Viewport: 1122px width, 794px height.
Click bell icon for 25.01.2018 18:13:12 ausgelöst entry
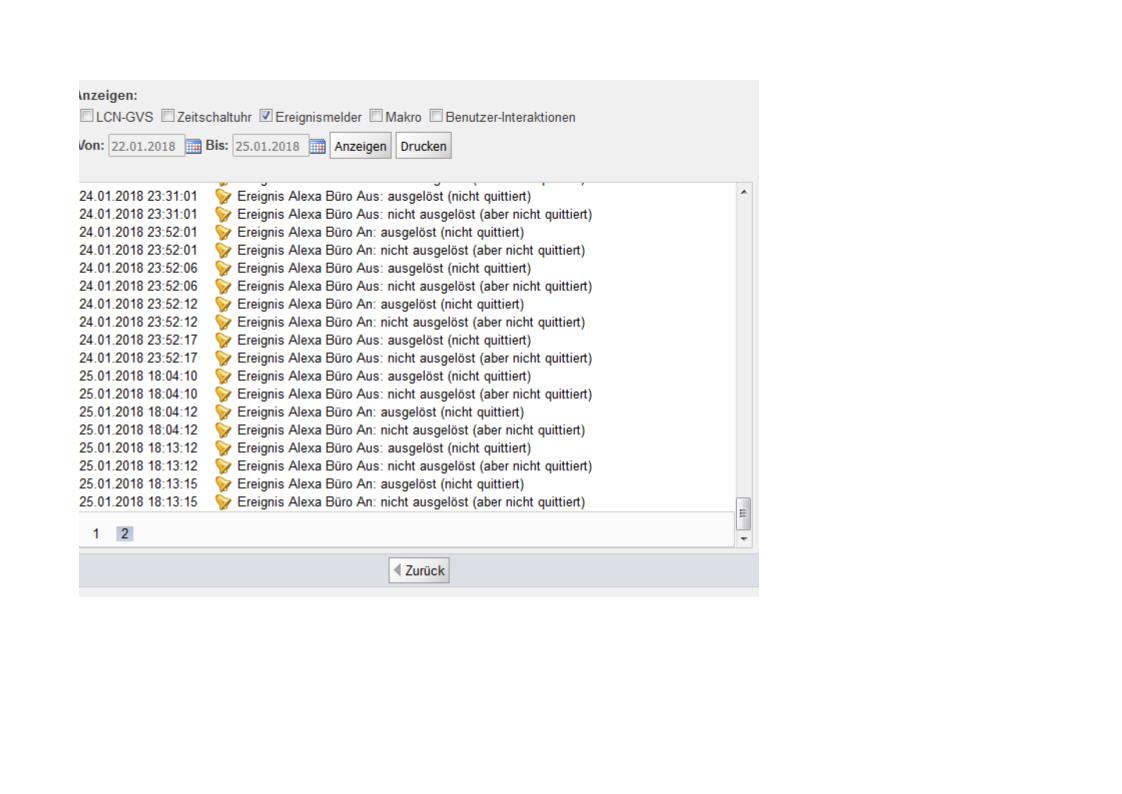point(224,448)
